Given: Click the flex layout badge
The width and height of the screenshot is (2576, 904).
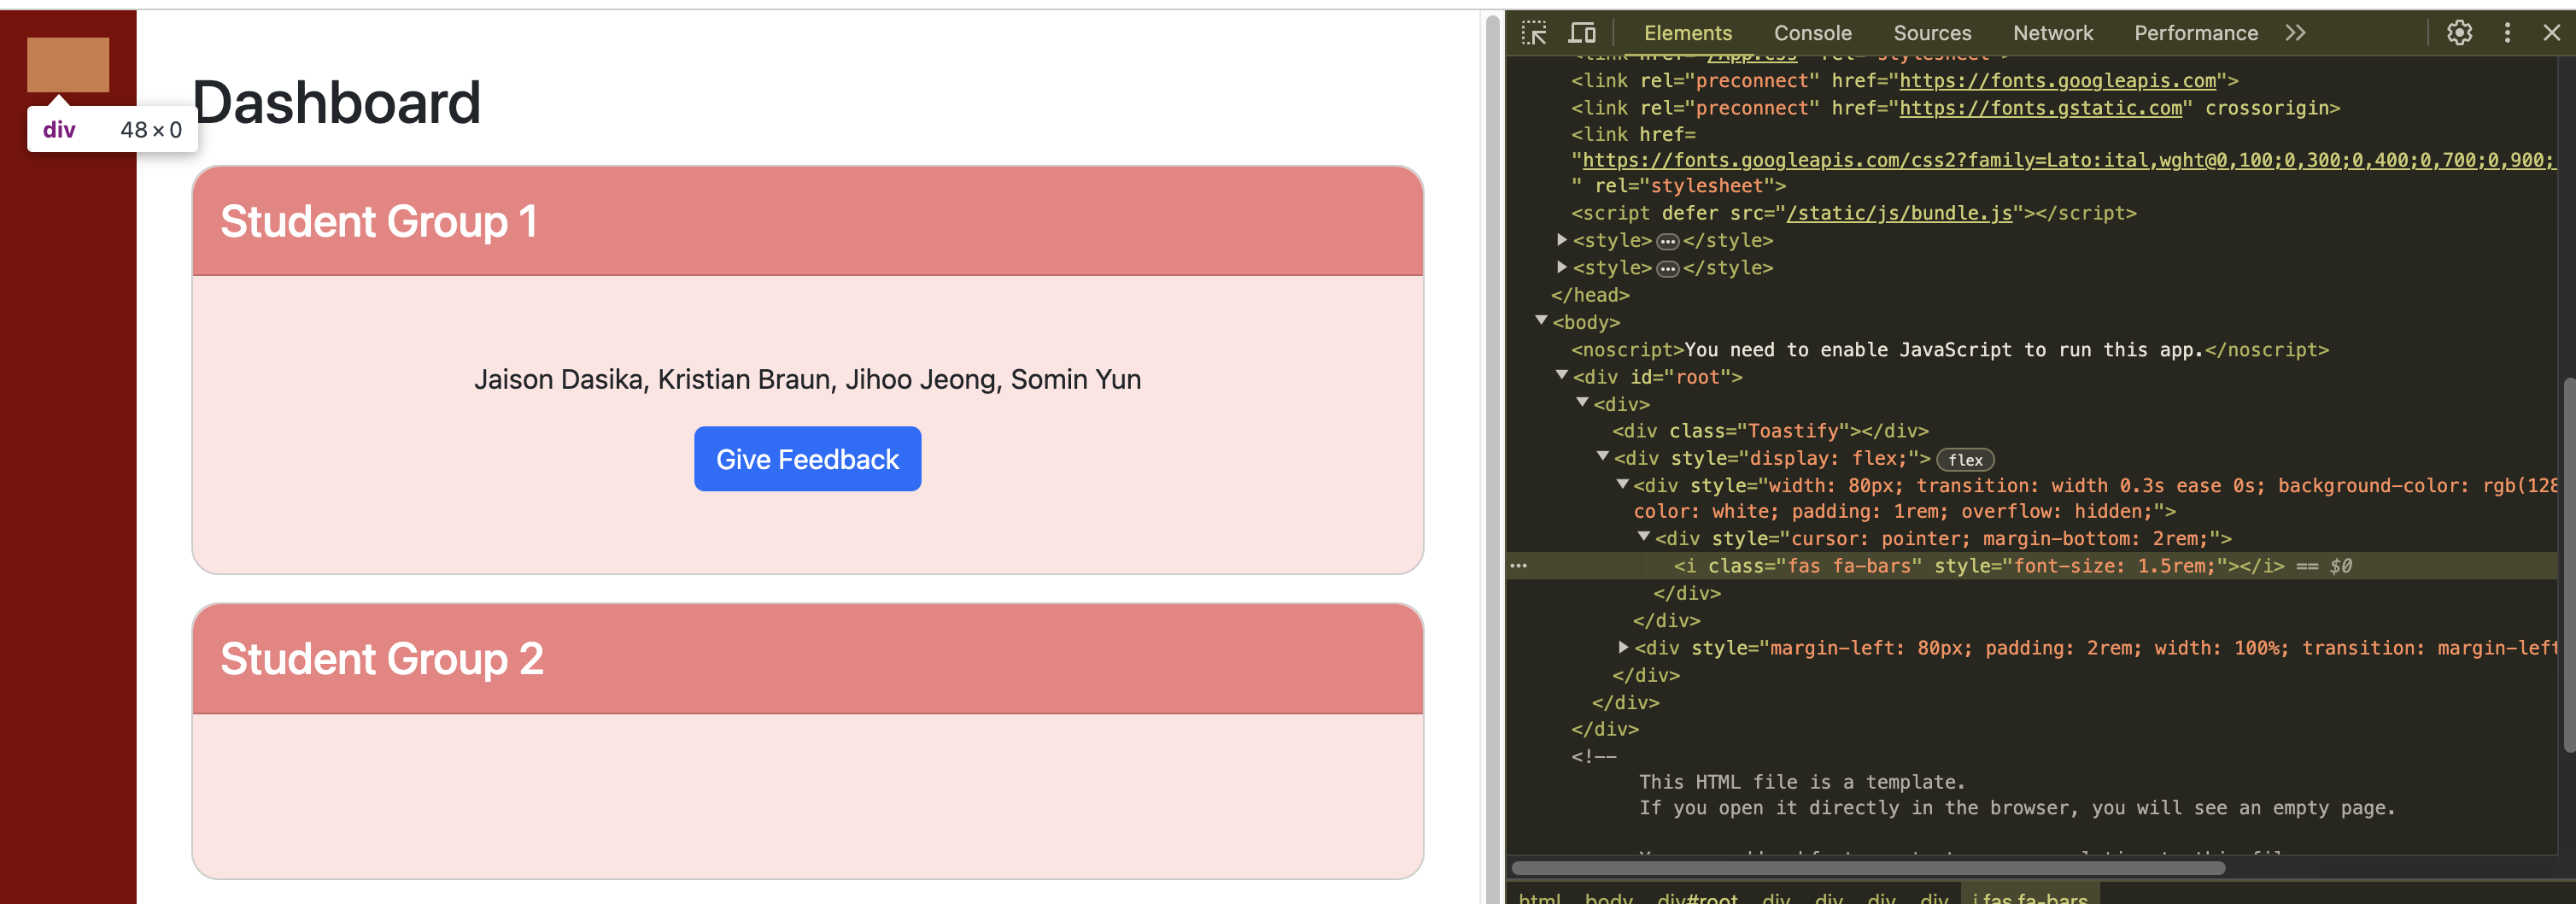Looking at the screenshot, I should click(1965, 460).
